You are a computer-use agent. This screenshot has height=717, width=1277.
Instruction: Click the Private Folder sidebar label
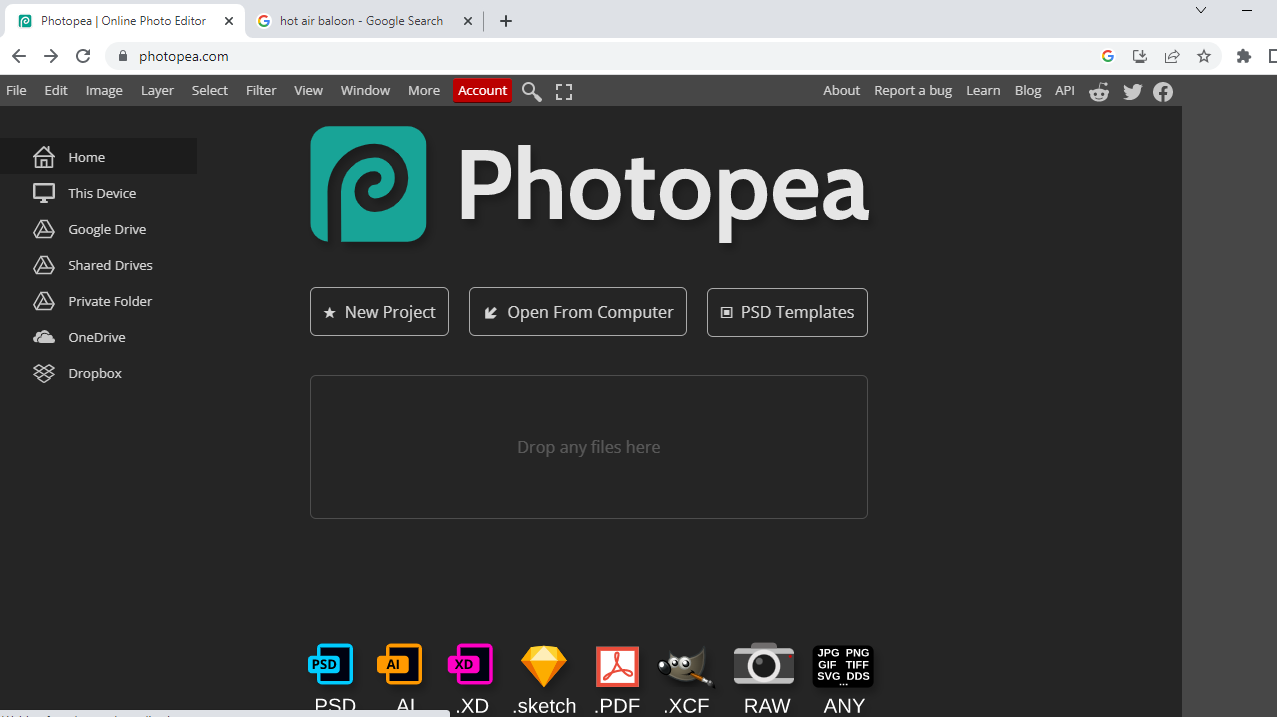click(x=110, y=301)
